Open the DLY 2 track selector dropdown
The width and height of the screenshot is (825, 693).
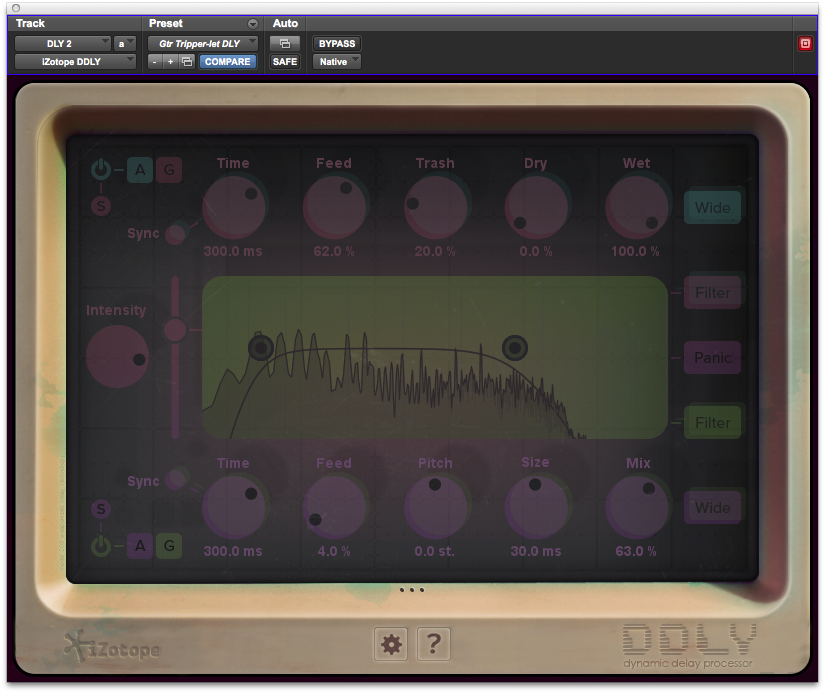[63, 44]
